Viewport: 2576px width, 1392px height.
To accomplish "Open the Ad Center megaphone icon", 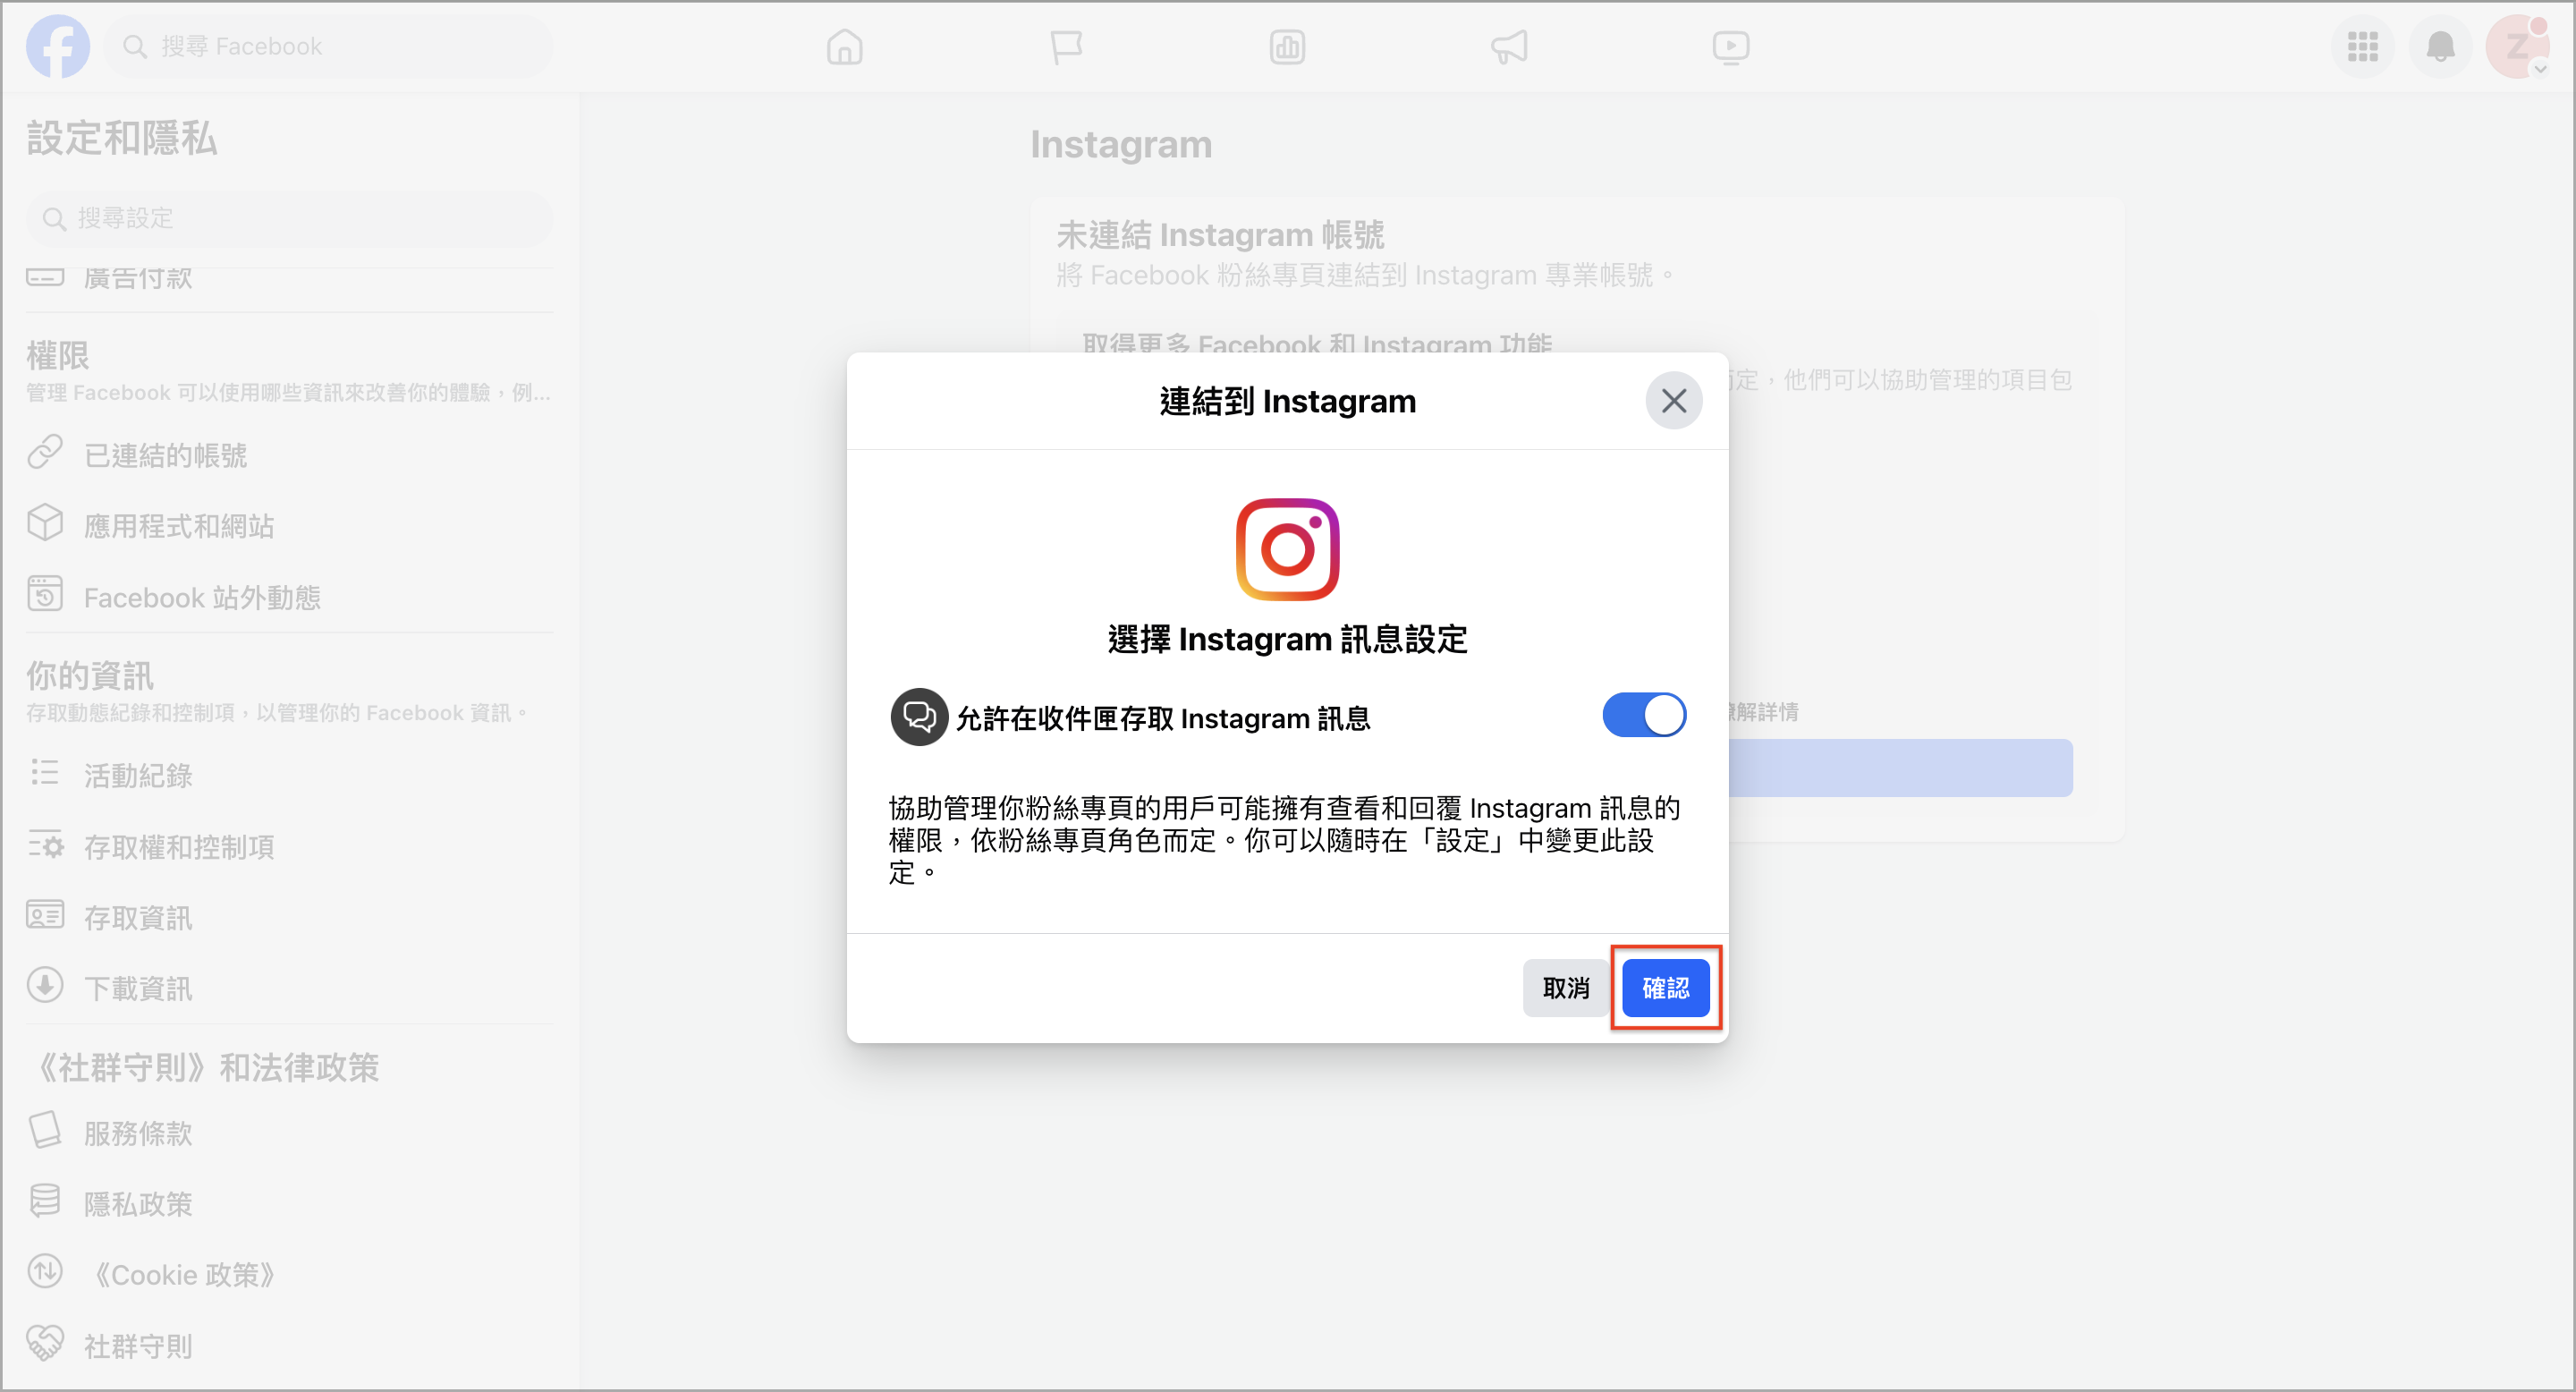I will [1509, 46].
